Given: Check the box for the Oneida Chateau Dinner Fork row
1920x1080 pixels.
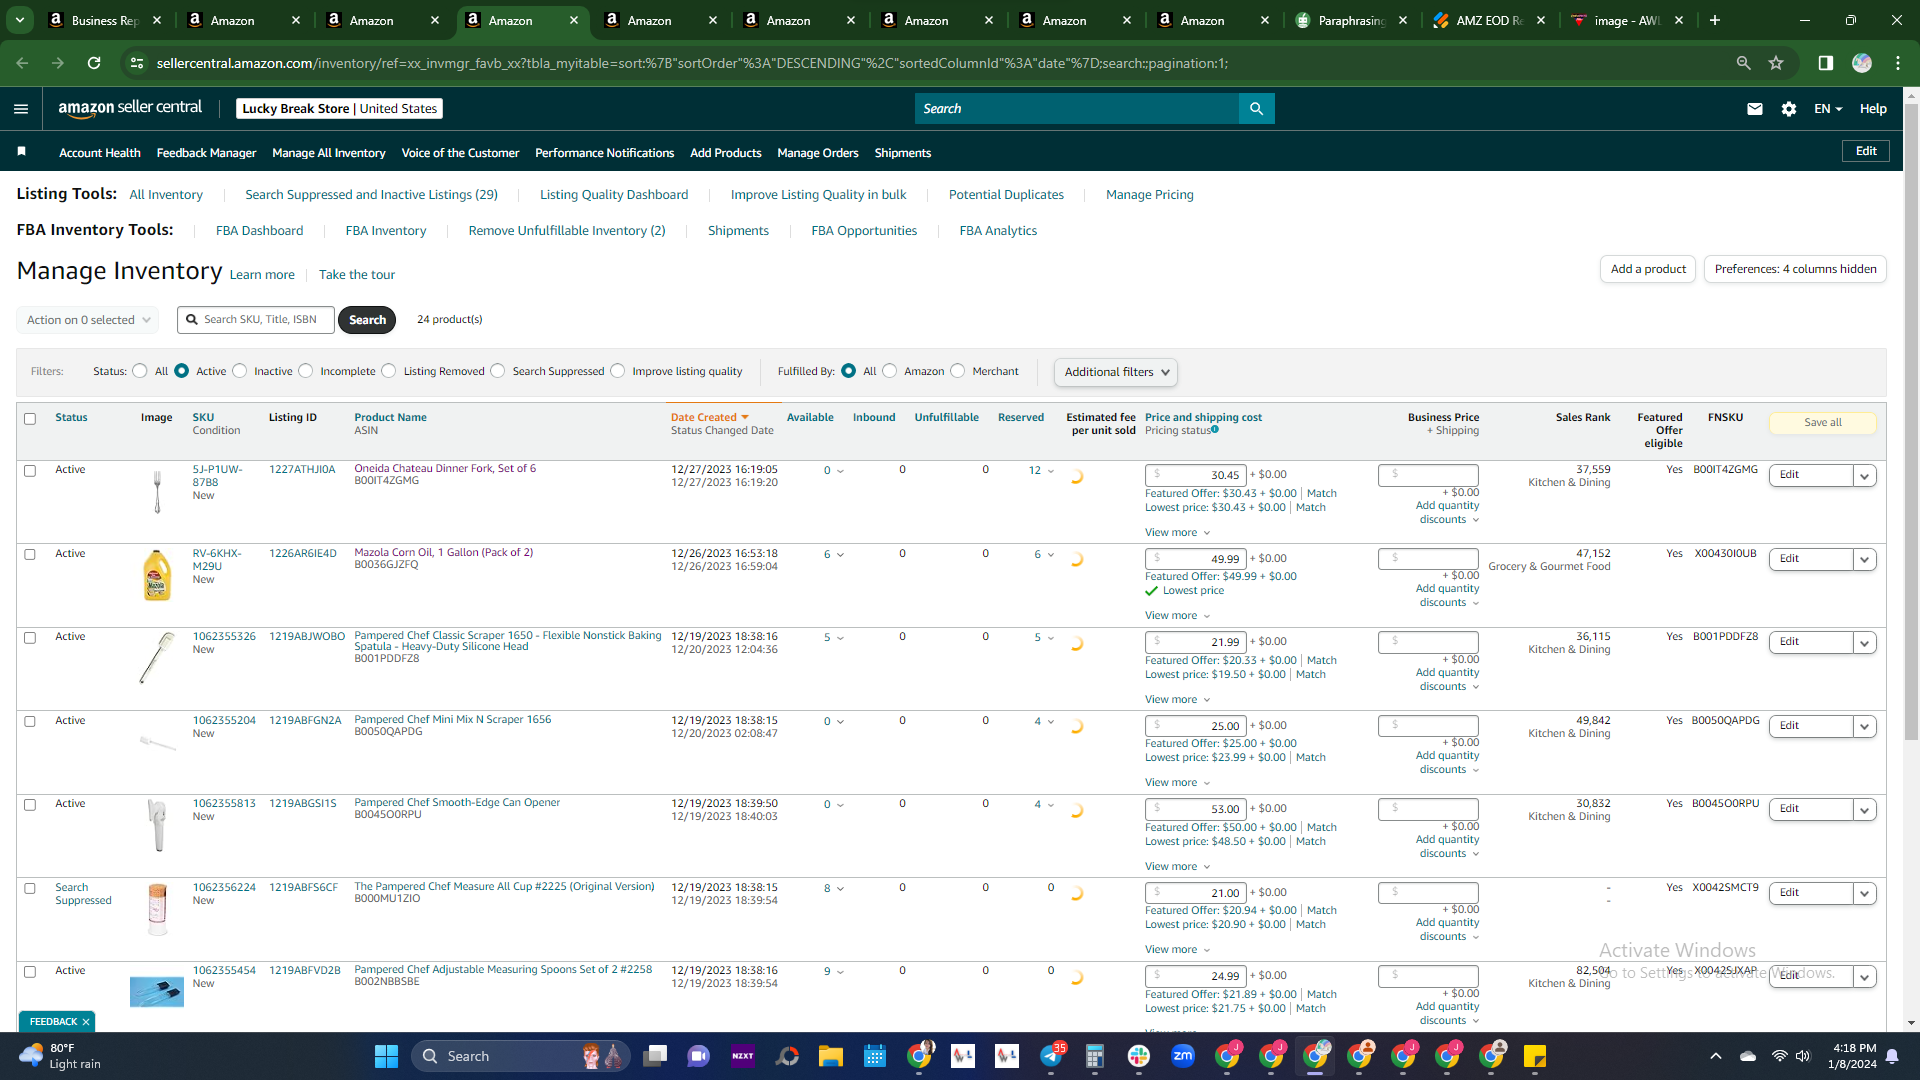Looking at the screenshot, I should (x=30, y=471).
